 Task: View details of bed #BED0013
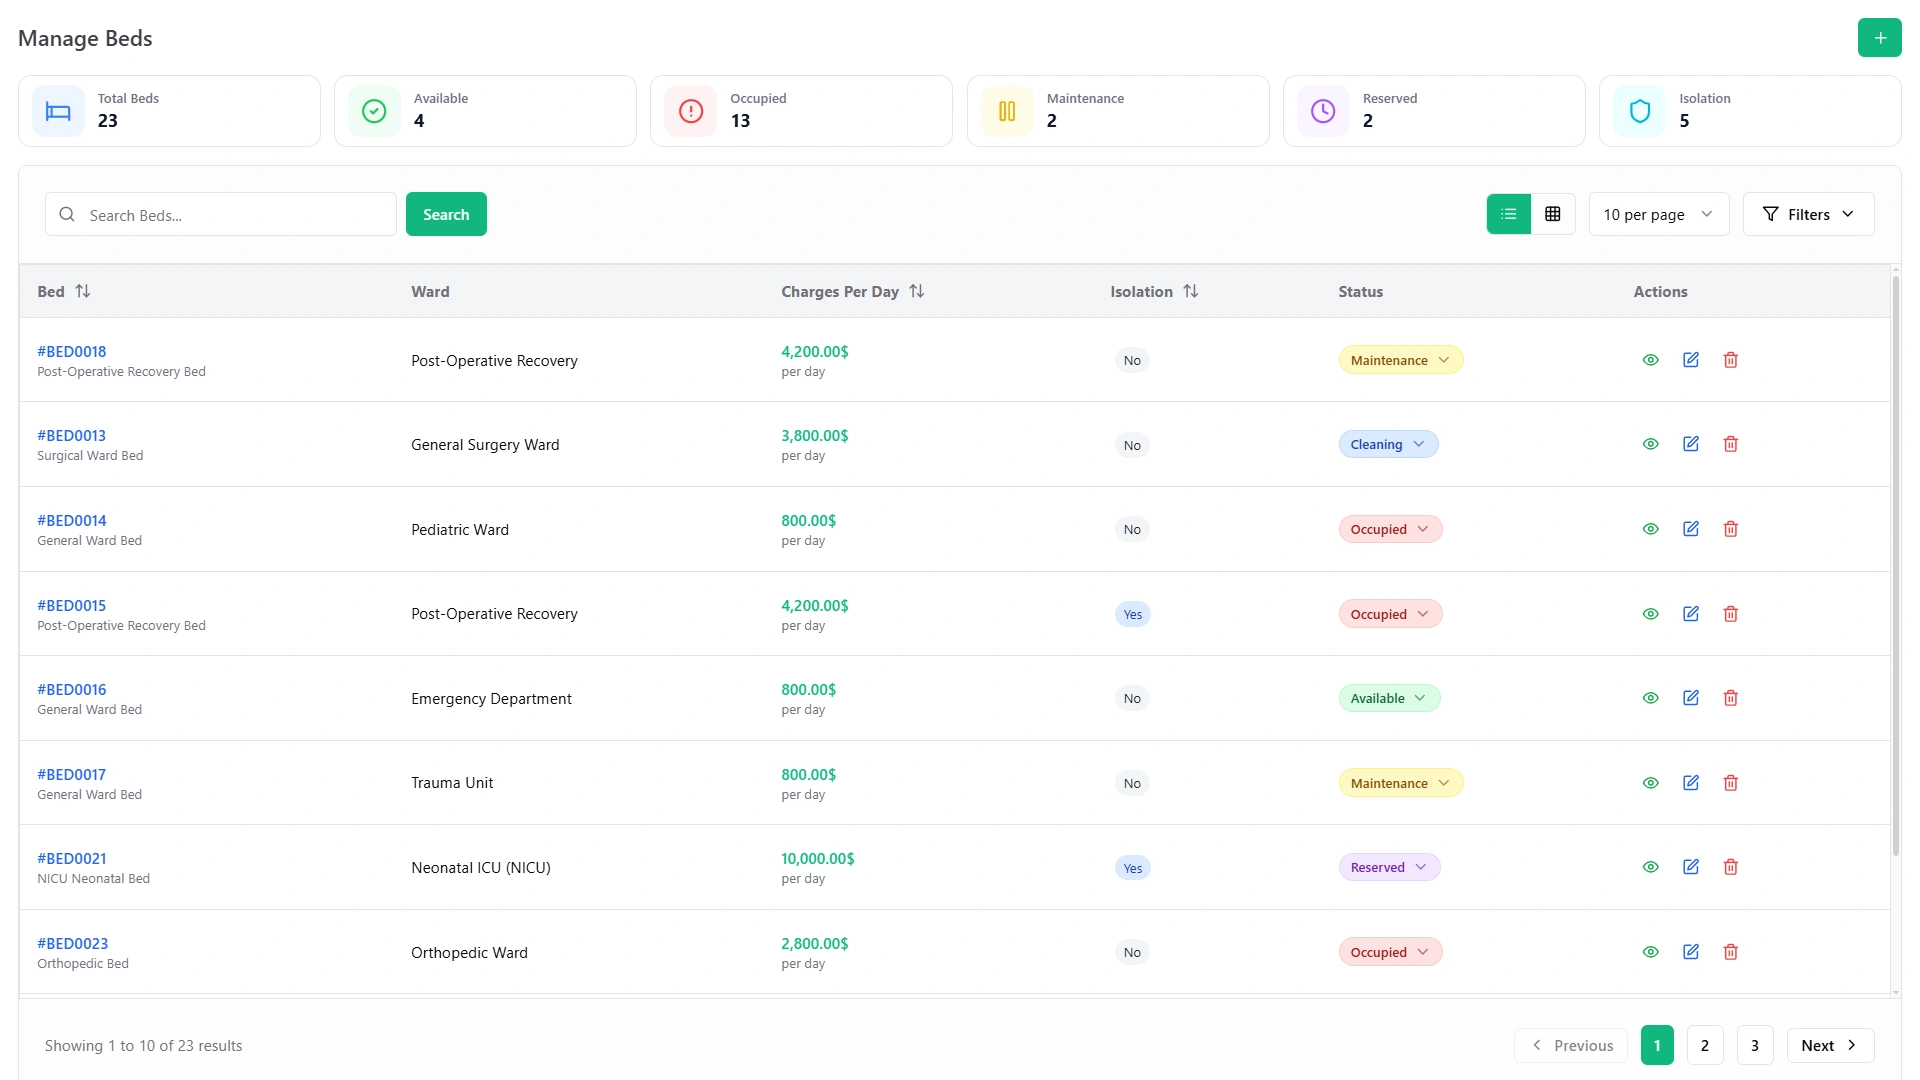tap(1650, 444)
